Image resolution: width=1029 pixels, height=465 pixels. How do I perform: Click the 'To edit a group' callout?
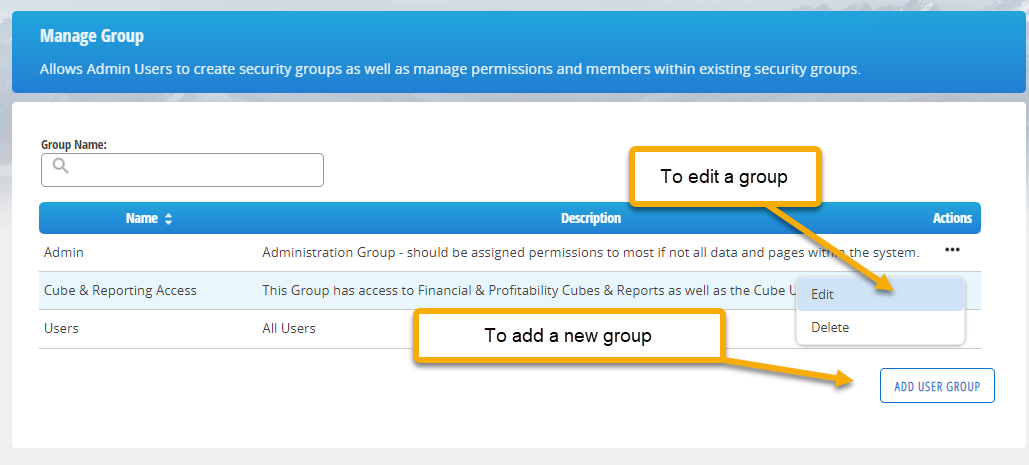point(724,176)
